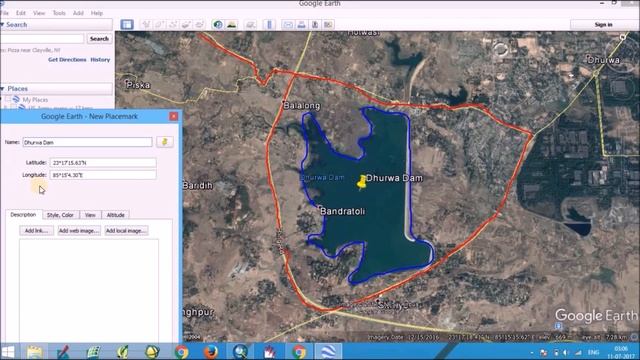640x360 pixels.
Task: Open the Tools menu
Action: 59,13
